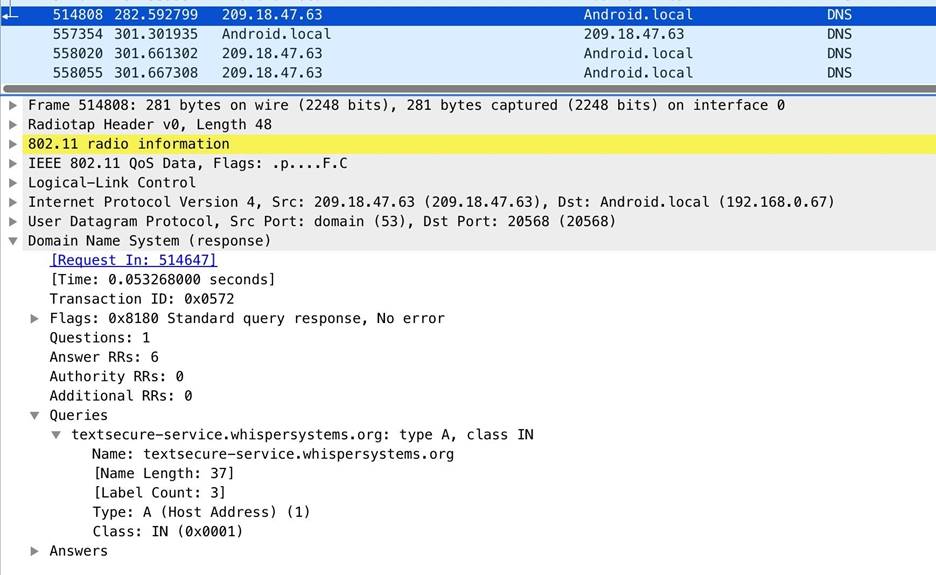Expand the 802.11 radio information section
Image resolution: width=936 pixels, height=575 pixels.
[x=12, y=144]
